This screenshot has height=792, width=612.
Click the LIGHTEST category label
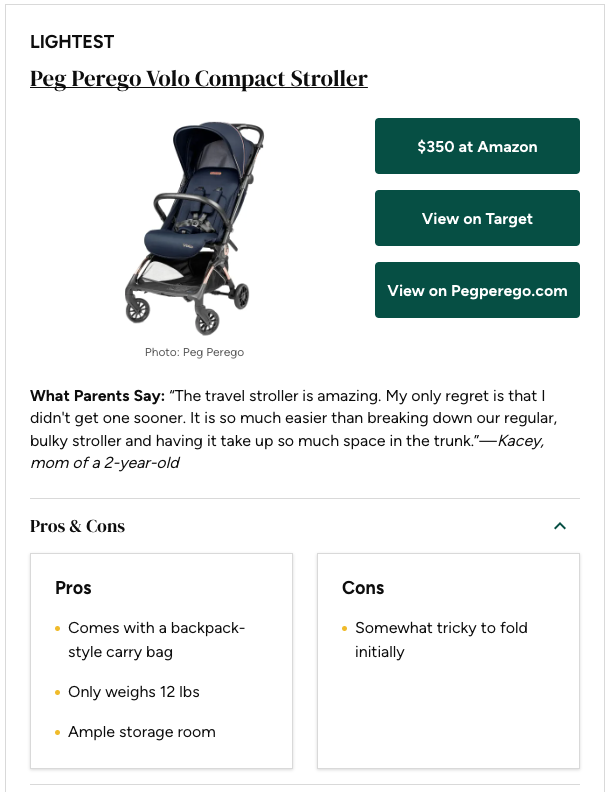[72, 42]
